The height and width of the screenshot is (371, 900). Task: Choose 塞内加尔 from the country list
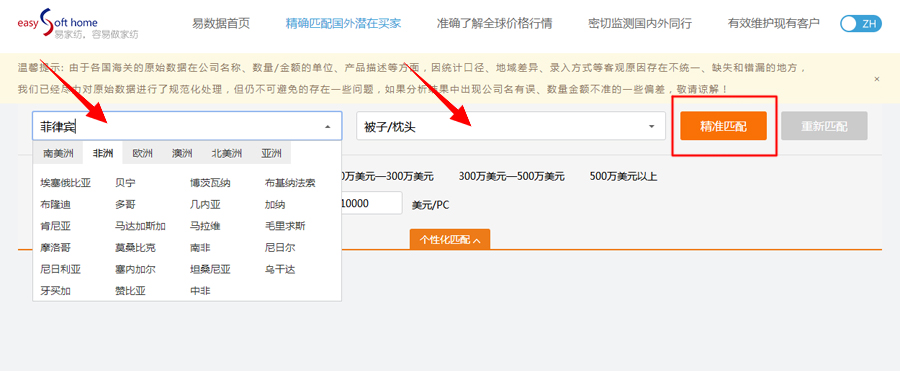point(135,269)
